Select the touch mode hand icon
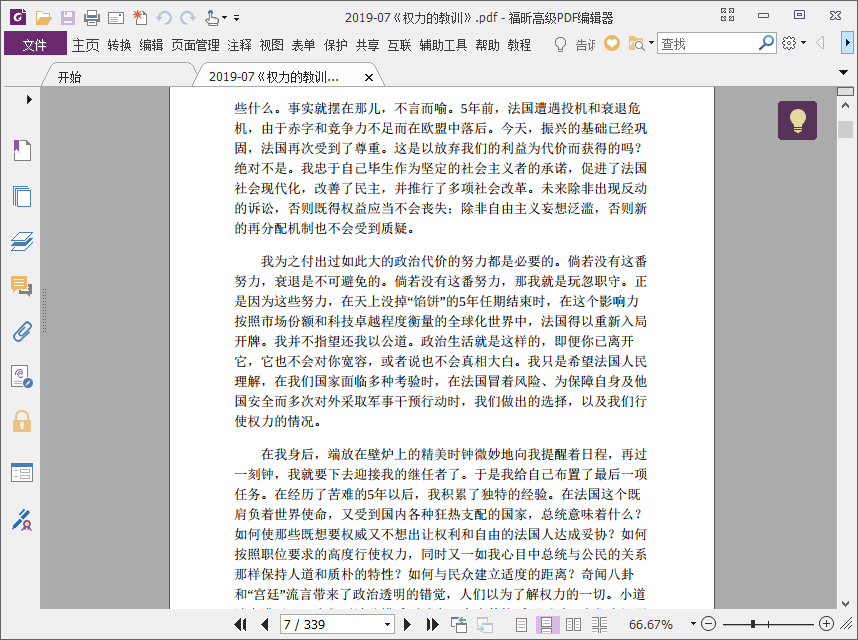Screen dimensions: 858x640 click(x=212, y=18)
